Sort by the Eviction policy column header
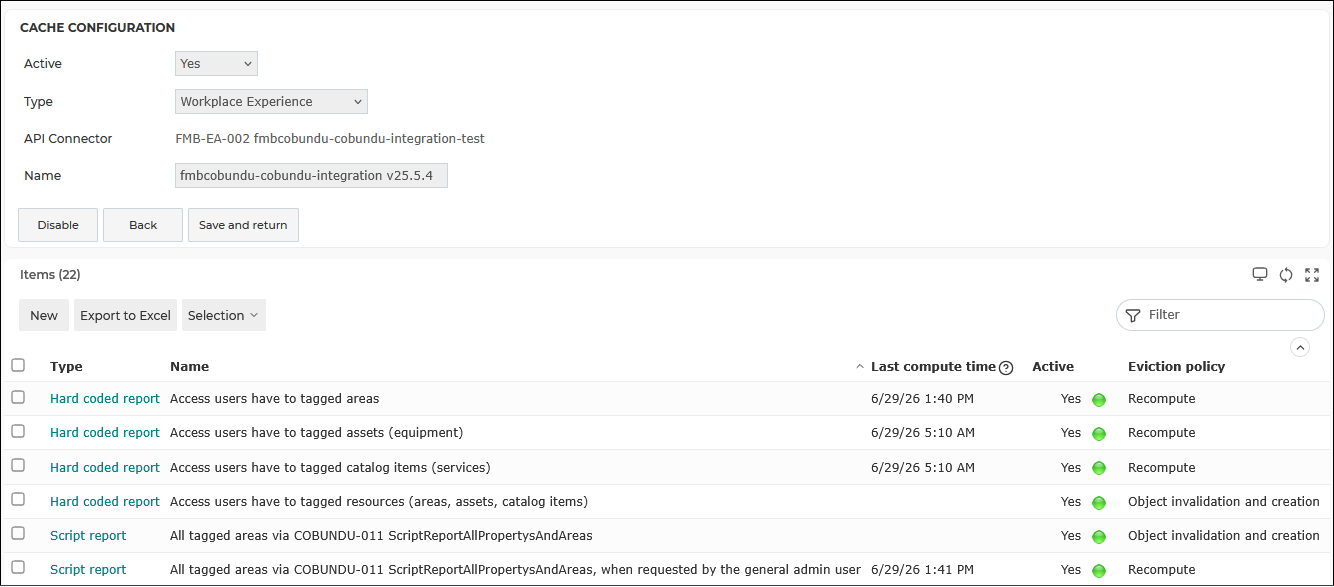Viewport: 1334px width, 587px height. tap(1176, 367)
